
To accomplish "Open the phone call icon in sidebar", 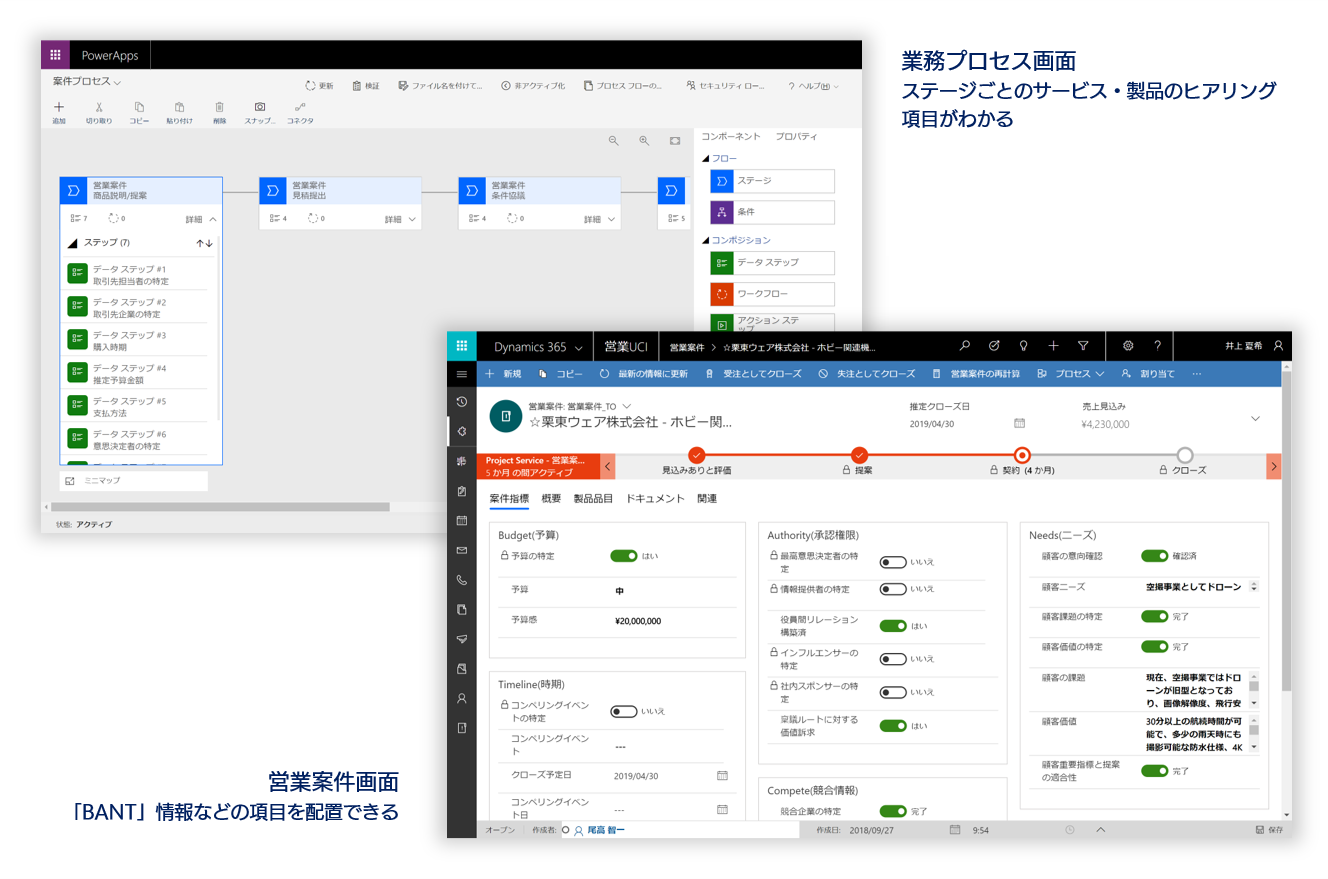I will point(461,579).
